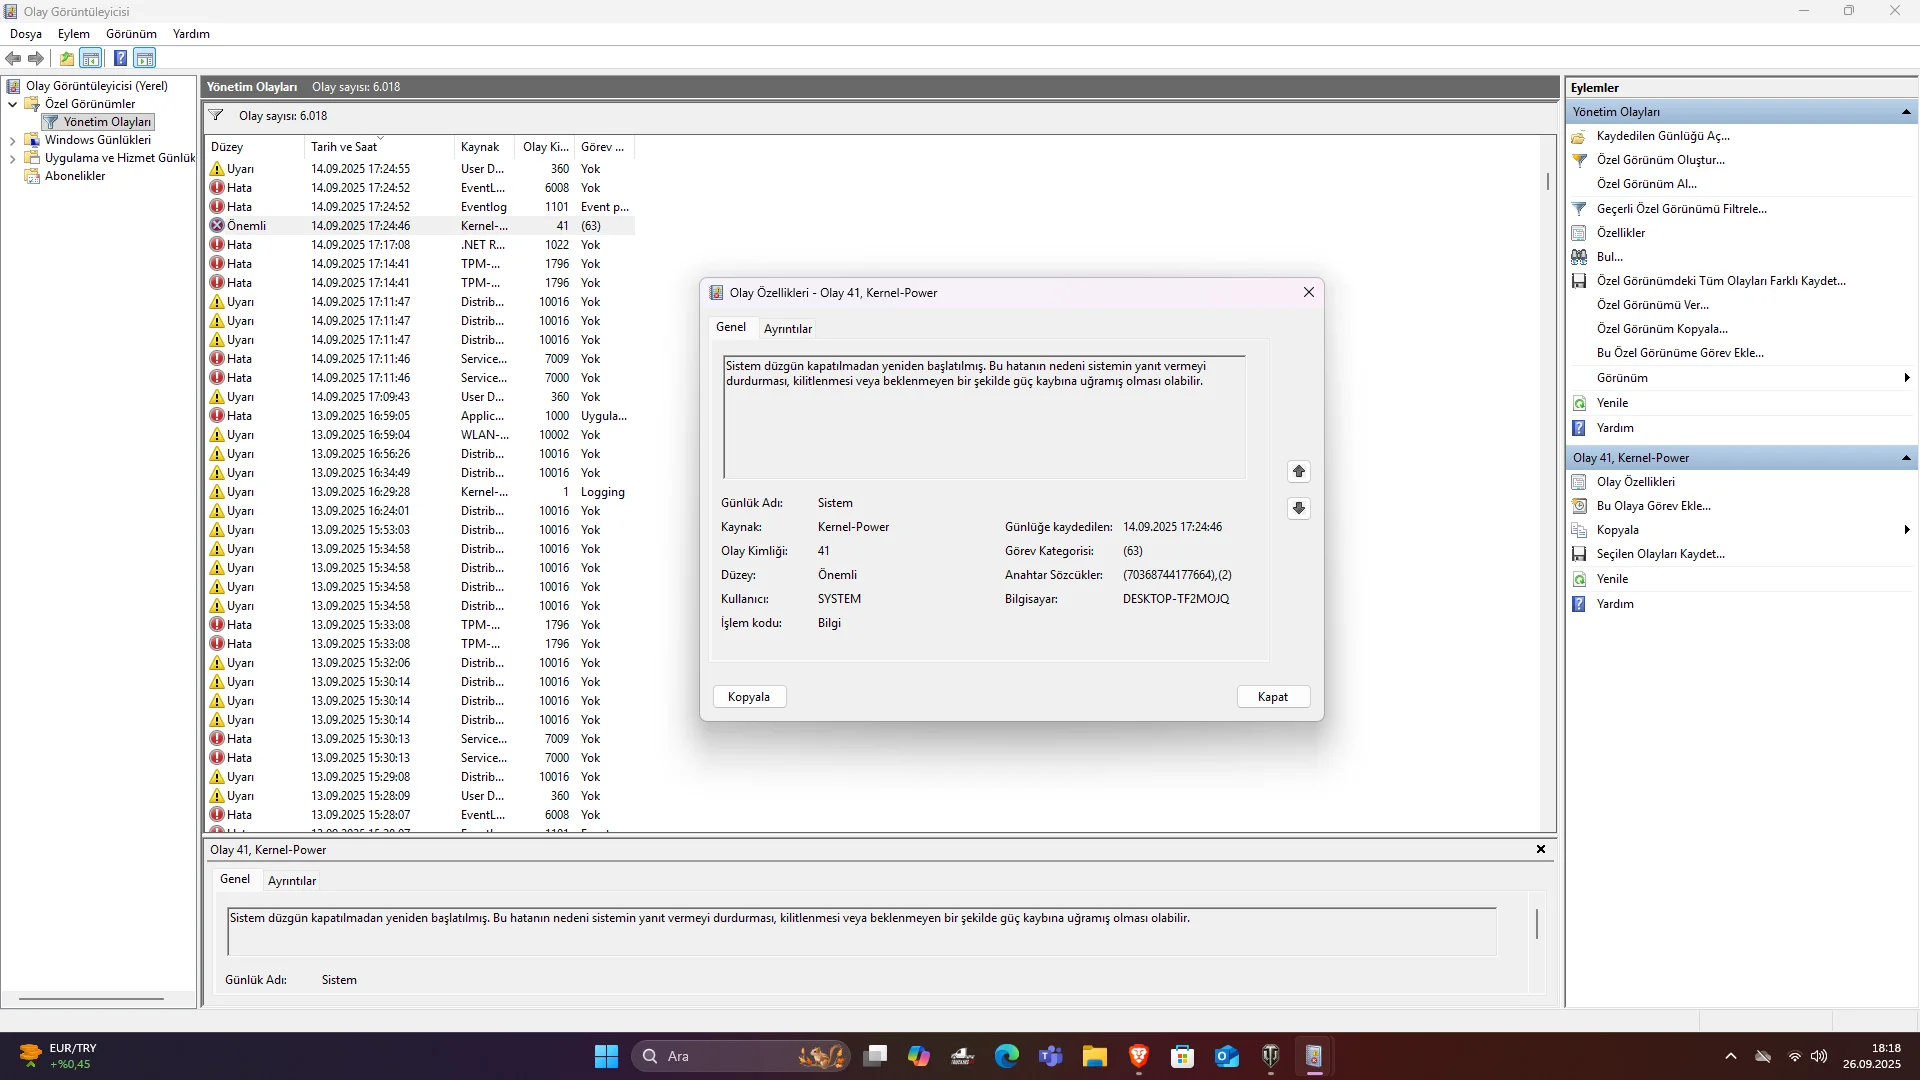The image size is (1920, 1080).
Task: Click next event down arrow in dialog
Action: tap(1298, 508)
